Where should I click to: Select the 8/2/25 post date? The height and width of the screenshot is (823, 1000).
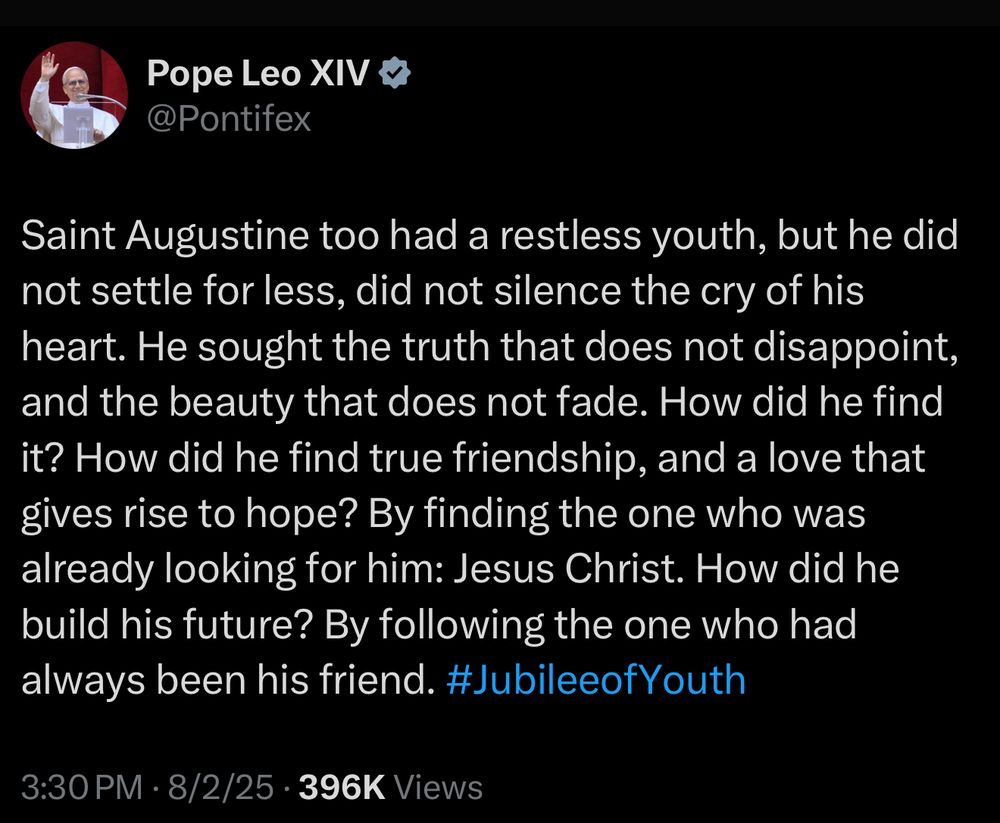221,787
